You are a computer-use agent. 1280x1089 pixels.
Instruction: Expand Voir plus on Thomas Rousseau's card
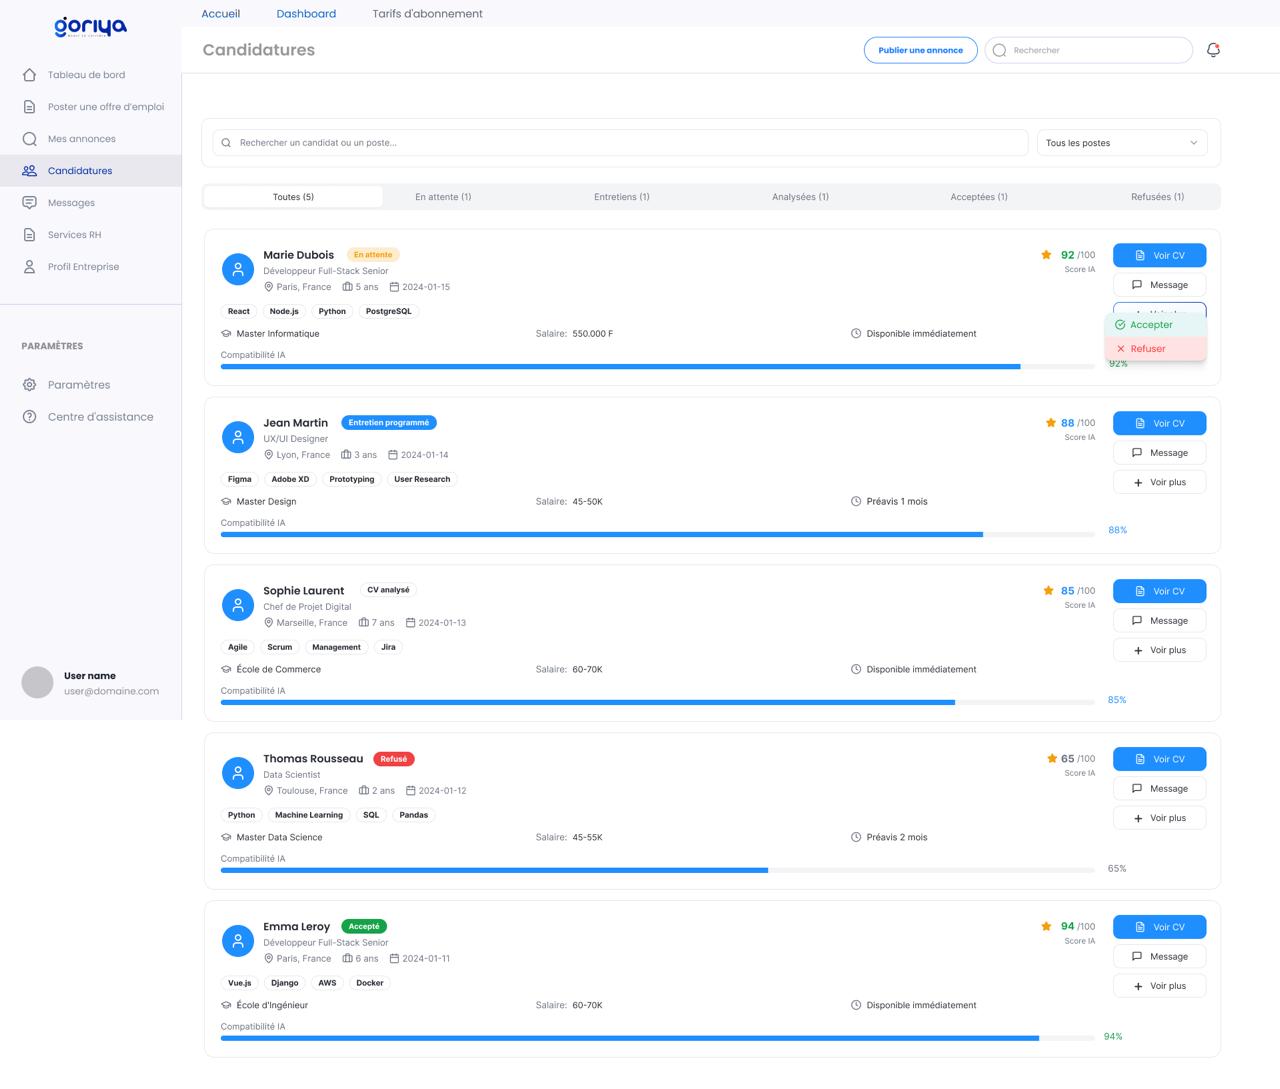(1160, 818)
